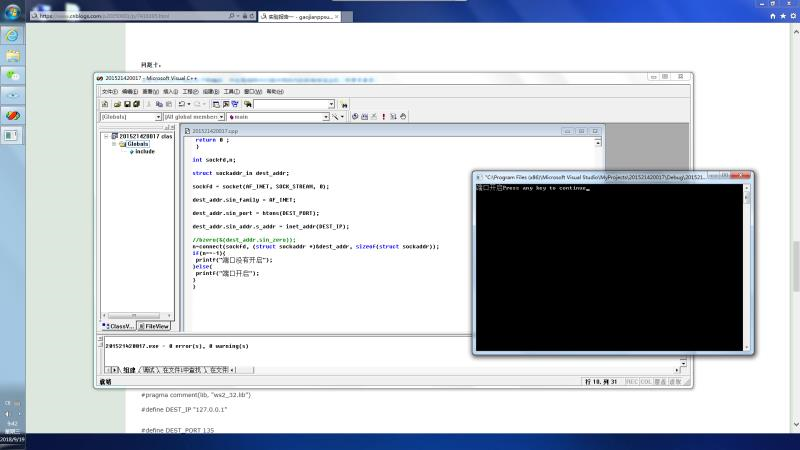This screenshot has height=450, width=800.
Task: Open the WeChat icon on the taskbar
Action: [13, 75]
